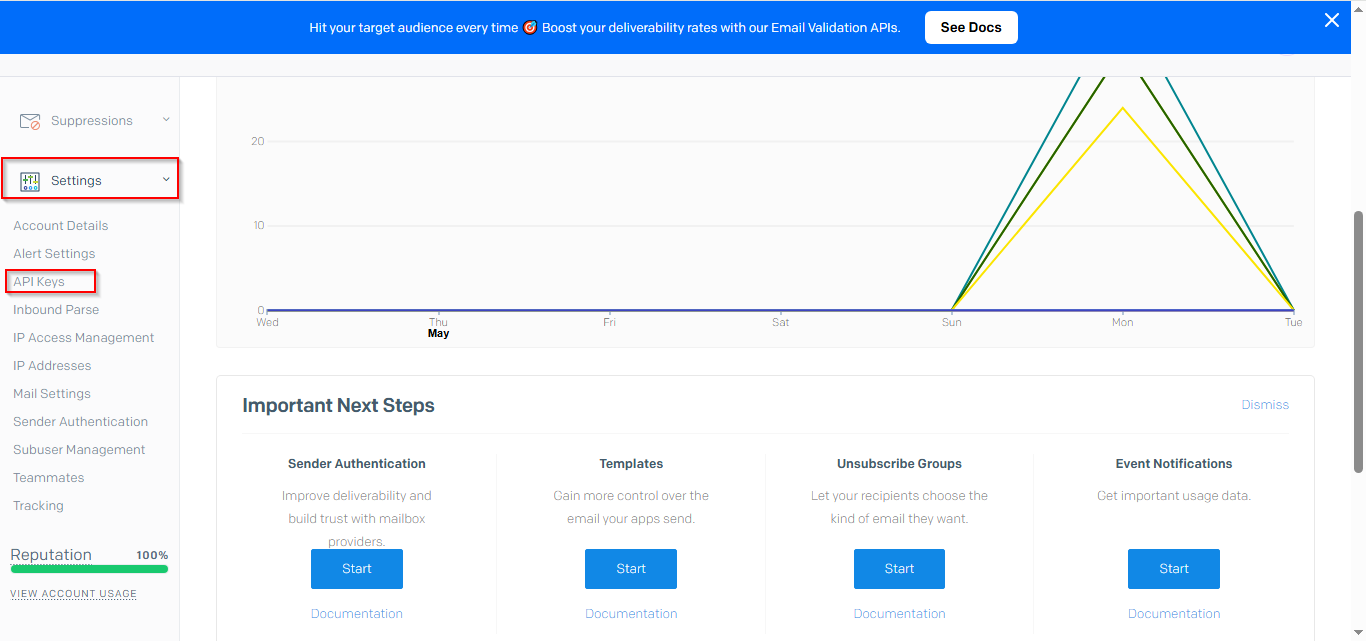This screenshot has height=641, width=1366.
Task: Click the Sender Authentication card heading
Action: [x=357, y=464]
